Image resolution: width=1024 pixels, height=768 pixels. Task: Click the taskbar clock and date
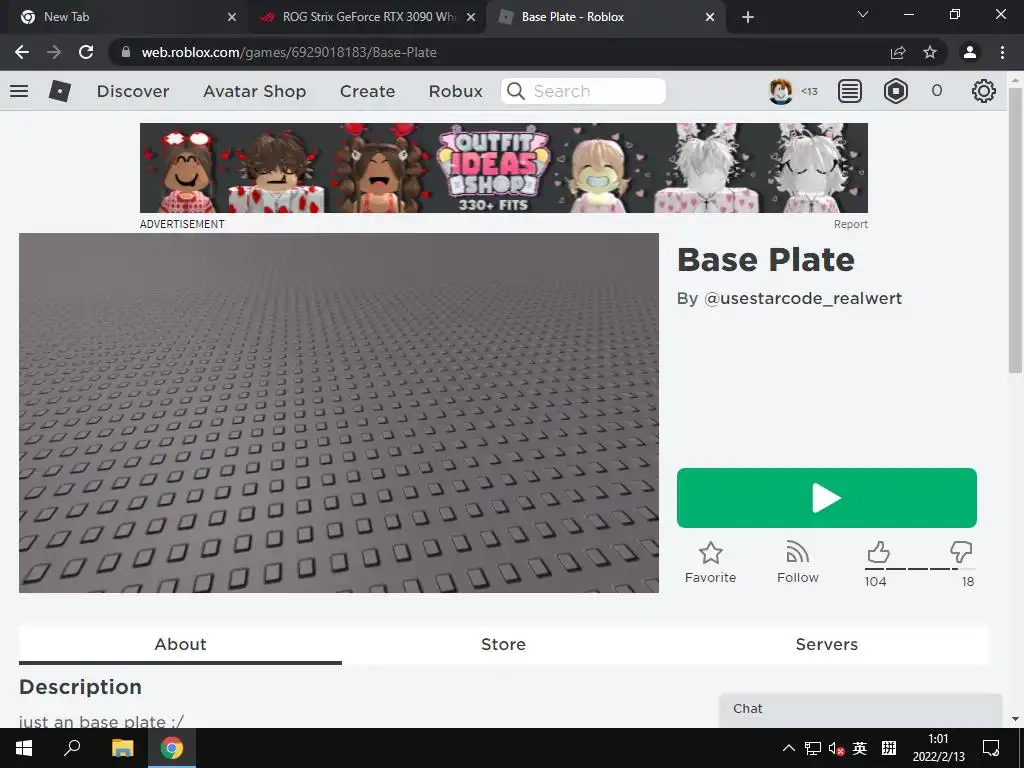point(938,748)
